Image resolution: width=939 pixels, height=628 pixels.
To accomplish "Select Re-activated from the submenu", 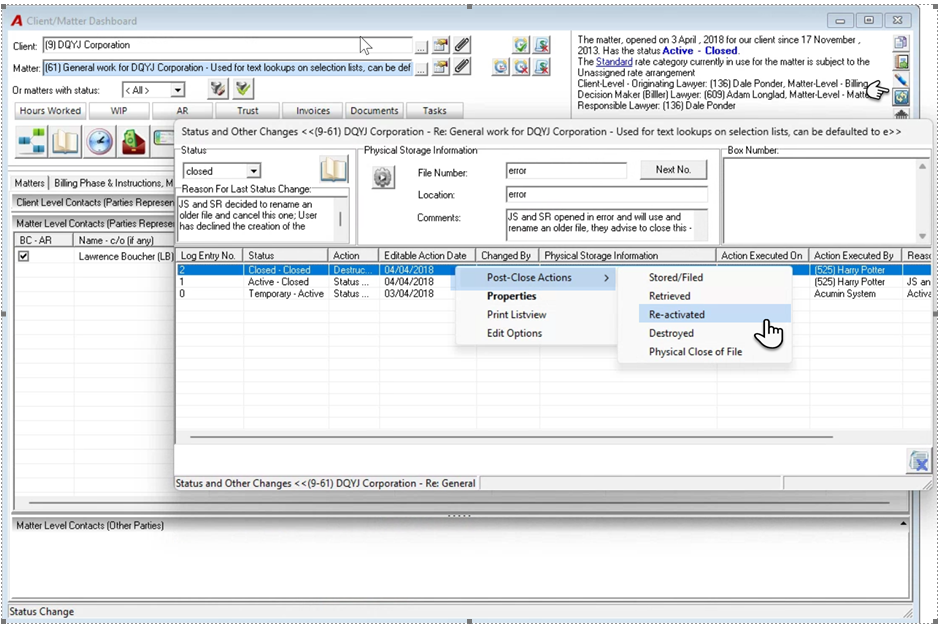I will pos(713,315).
